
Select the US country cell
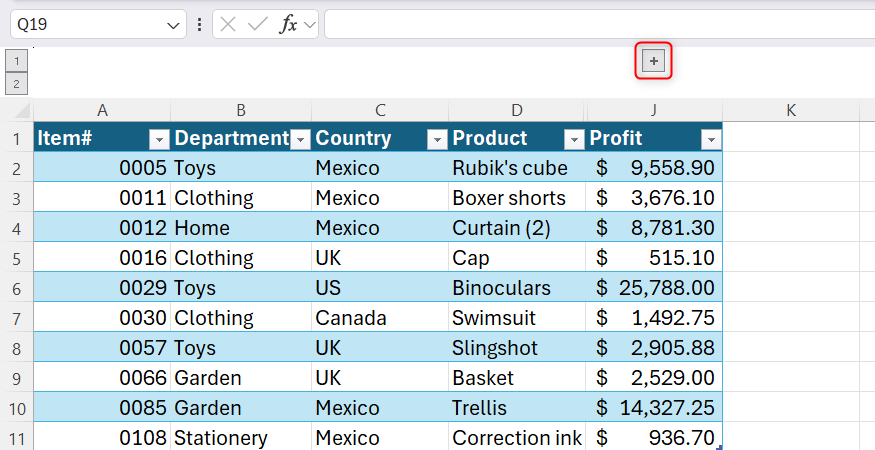coord(380,288)
